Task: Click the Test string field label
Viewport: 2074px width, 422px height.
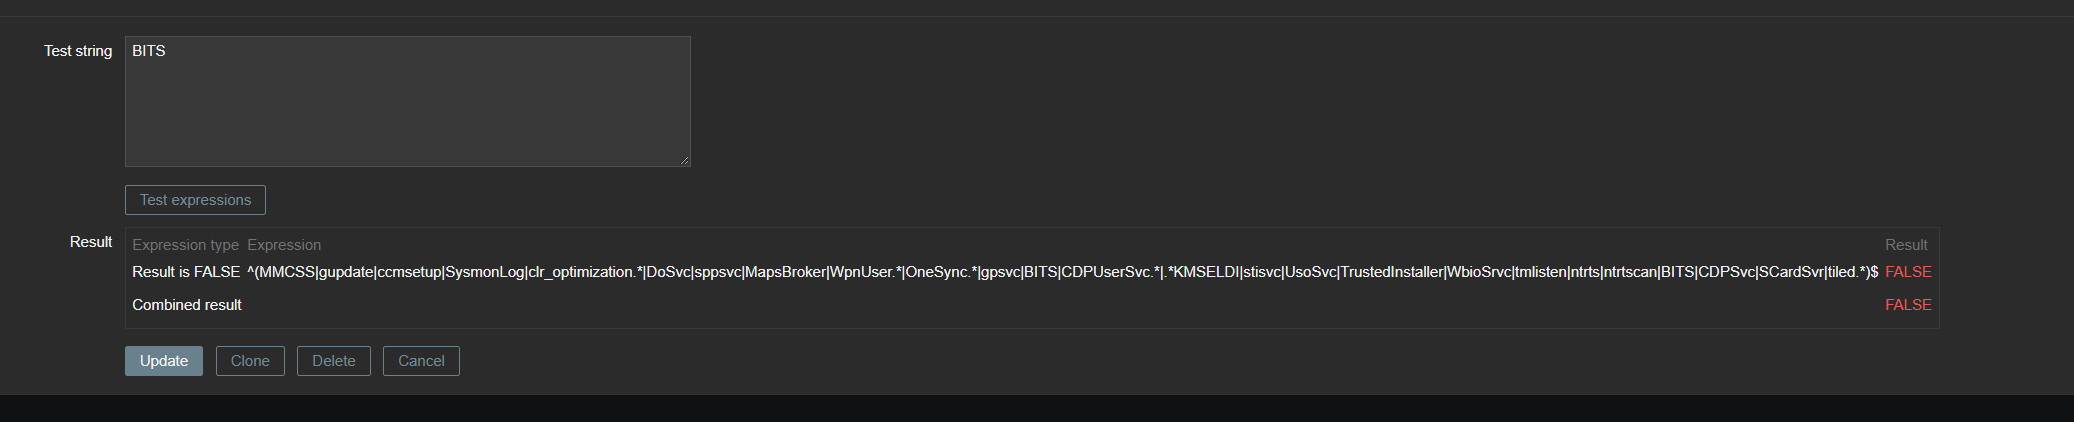Action: 78,51
